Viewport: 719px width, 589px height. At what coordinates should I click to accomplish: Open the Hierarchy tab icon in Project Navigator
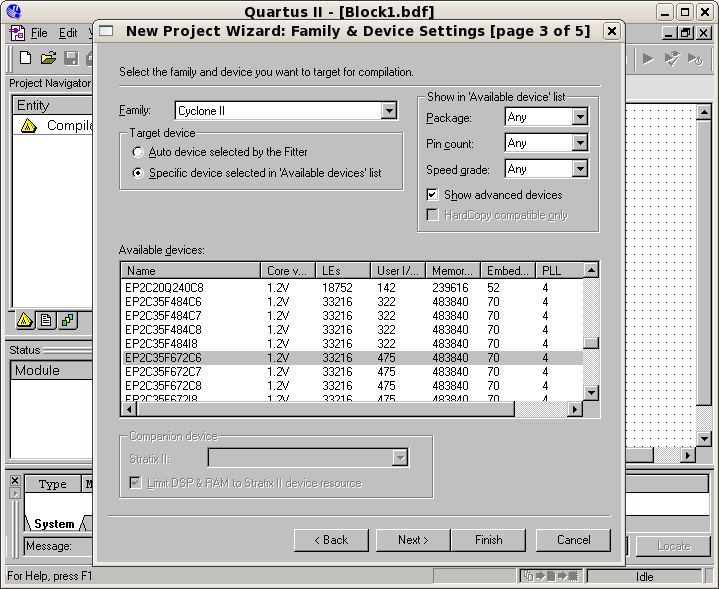[27, 321]
